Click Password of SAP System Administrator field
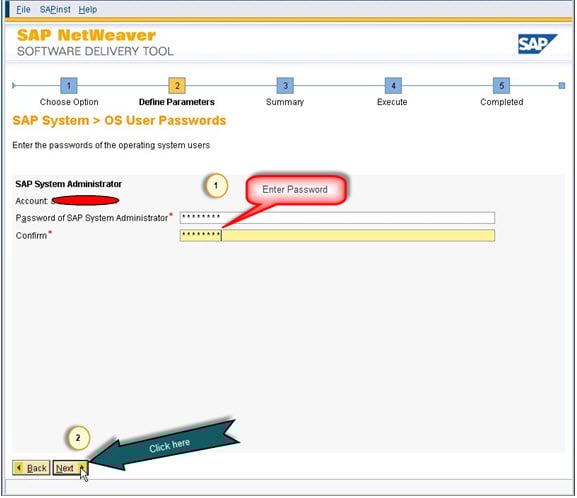577x498 pixels. pyautogui.click(x=337, y=218)
